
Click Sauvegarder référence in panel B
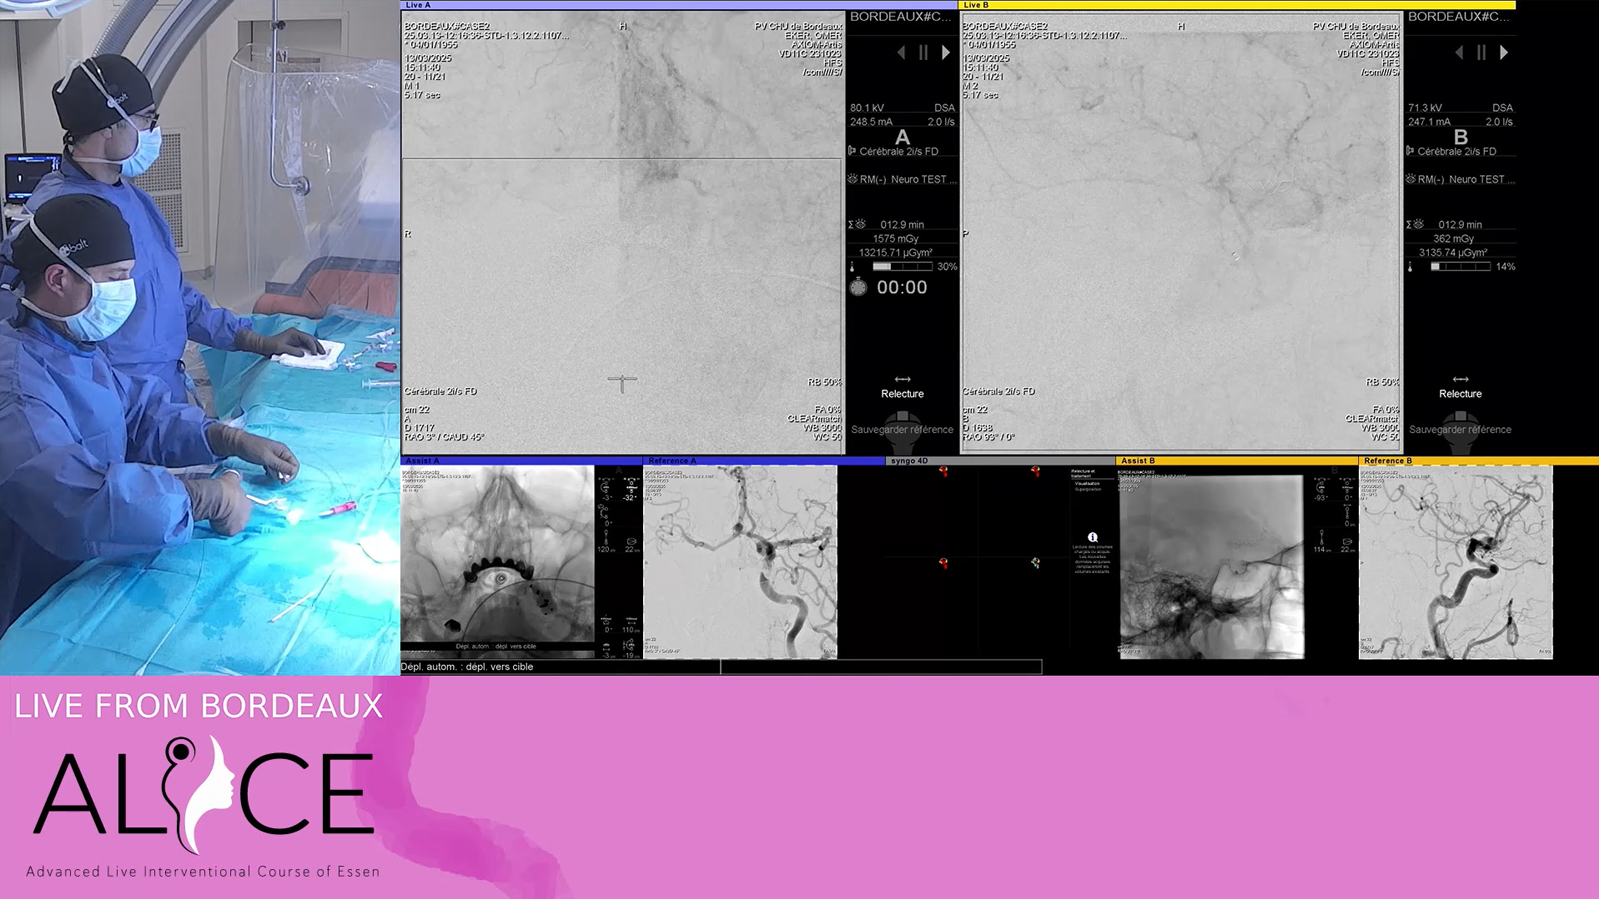[1460, 430]
